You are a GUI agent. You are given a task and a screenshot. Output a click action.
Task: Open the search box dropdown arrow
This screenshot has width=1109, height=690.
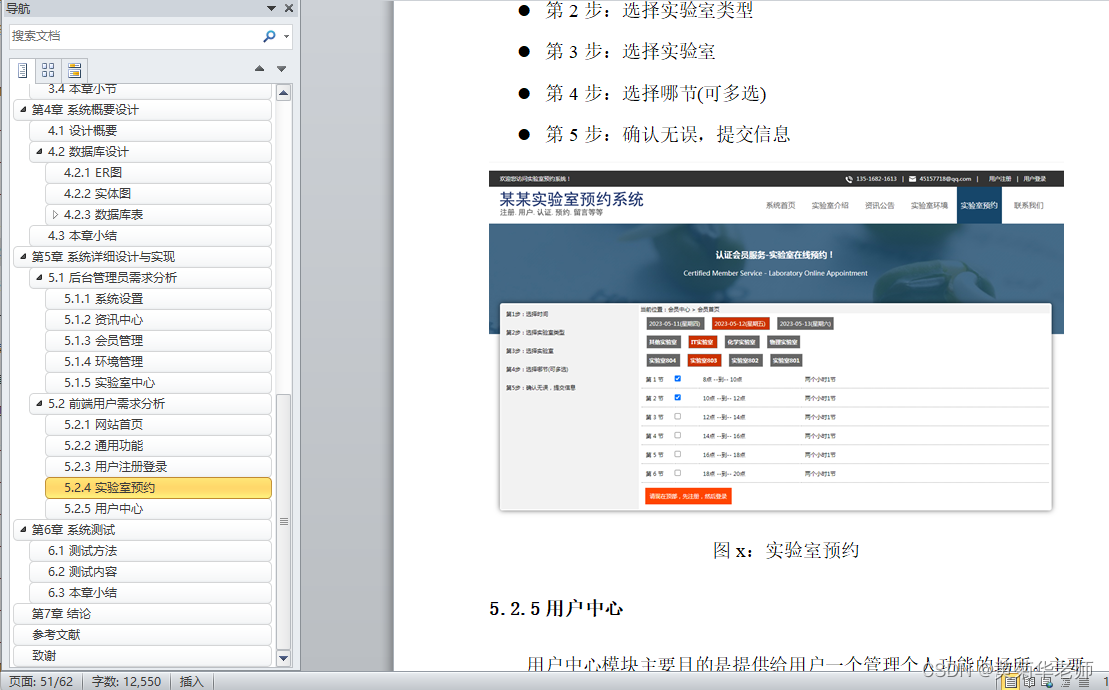[x=288, y=35]
